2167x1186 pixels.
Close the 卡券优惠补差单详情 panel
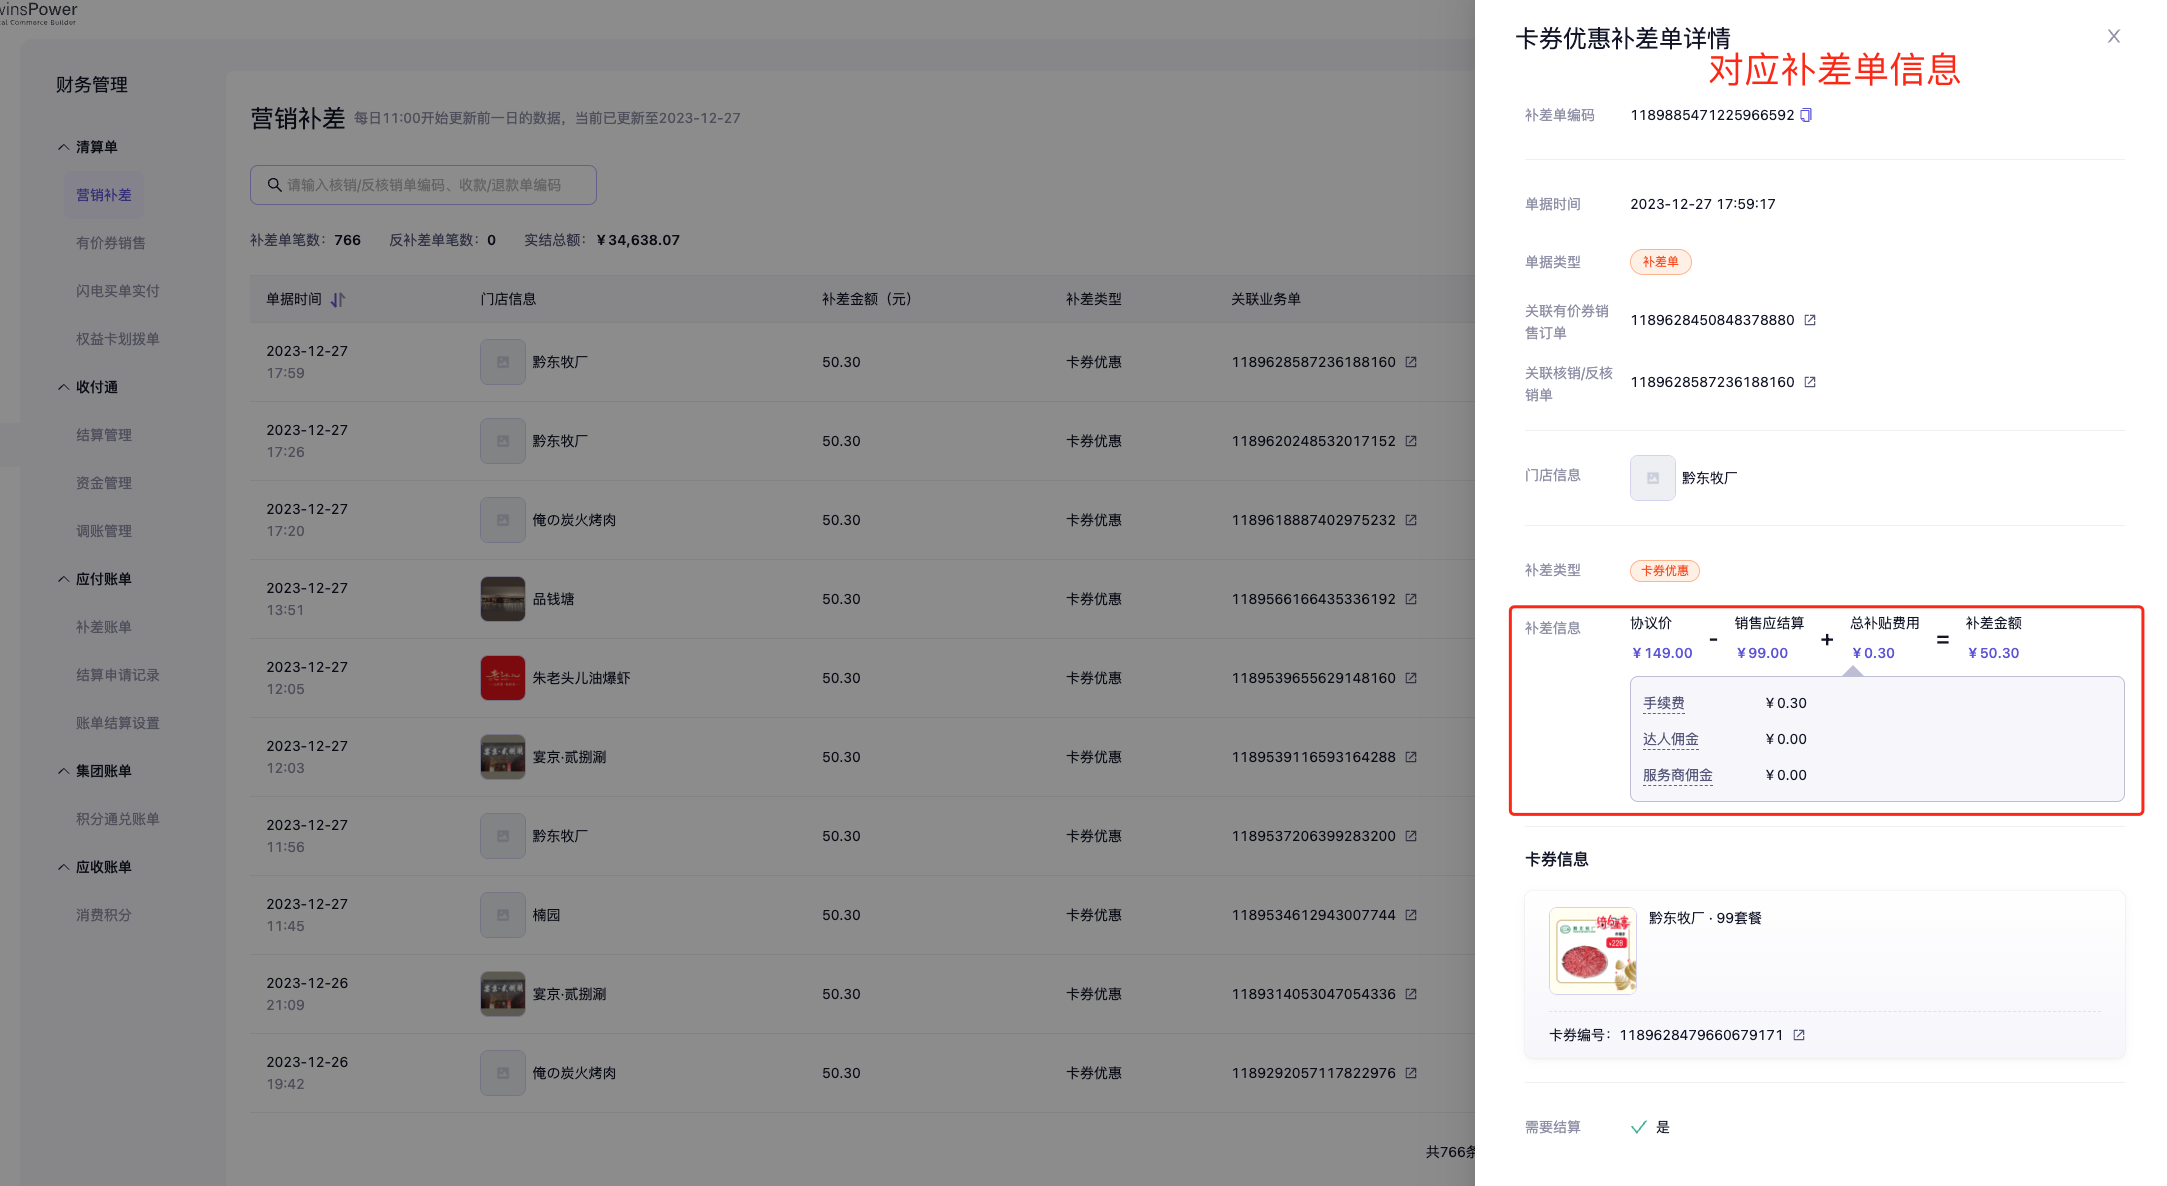click(2113, 36)
